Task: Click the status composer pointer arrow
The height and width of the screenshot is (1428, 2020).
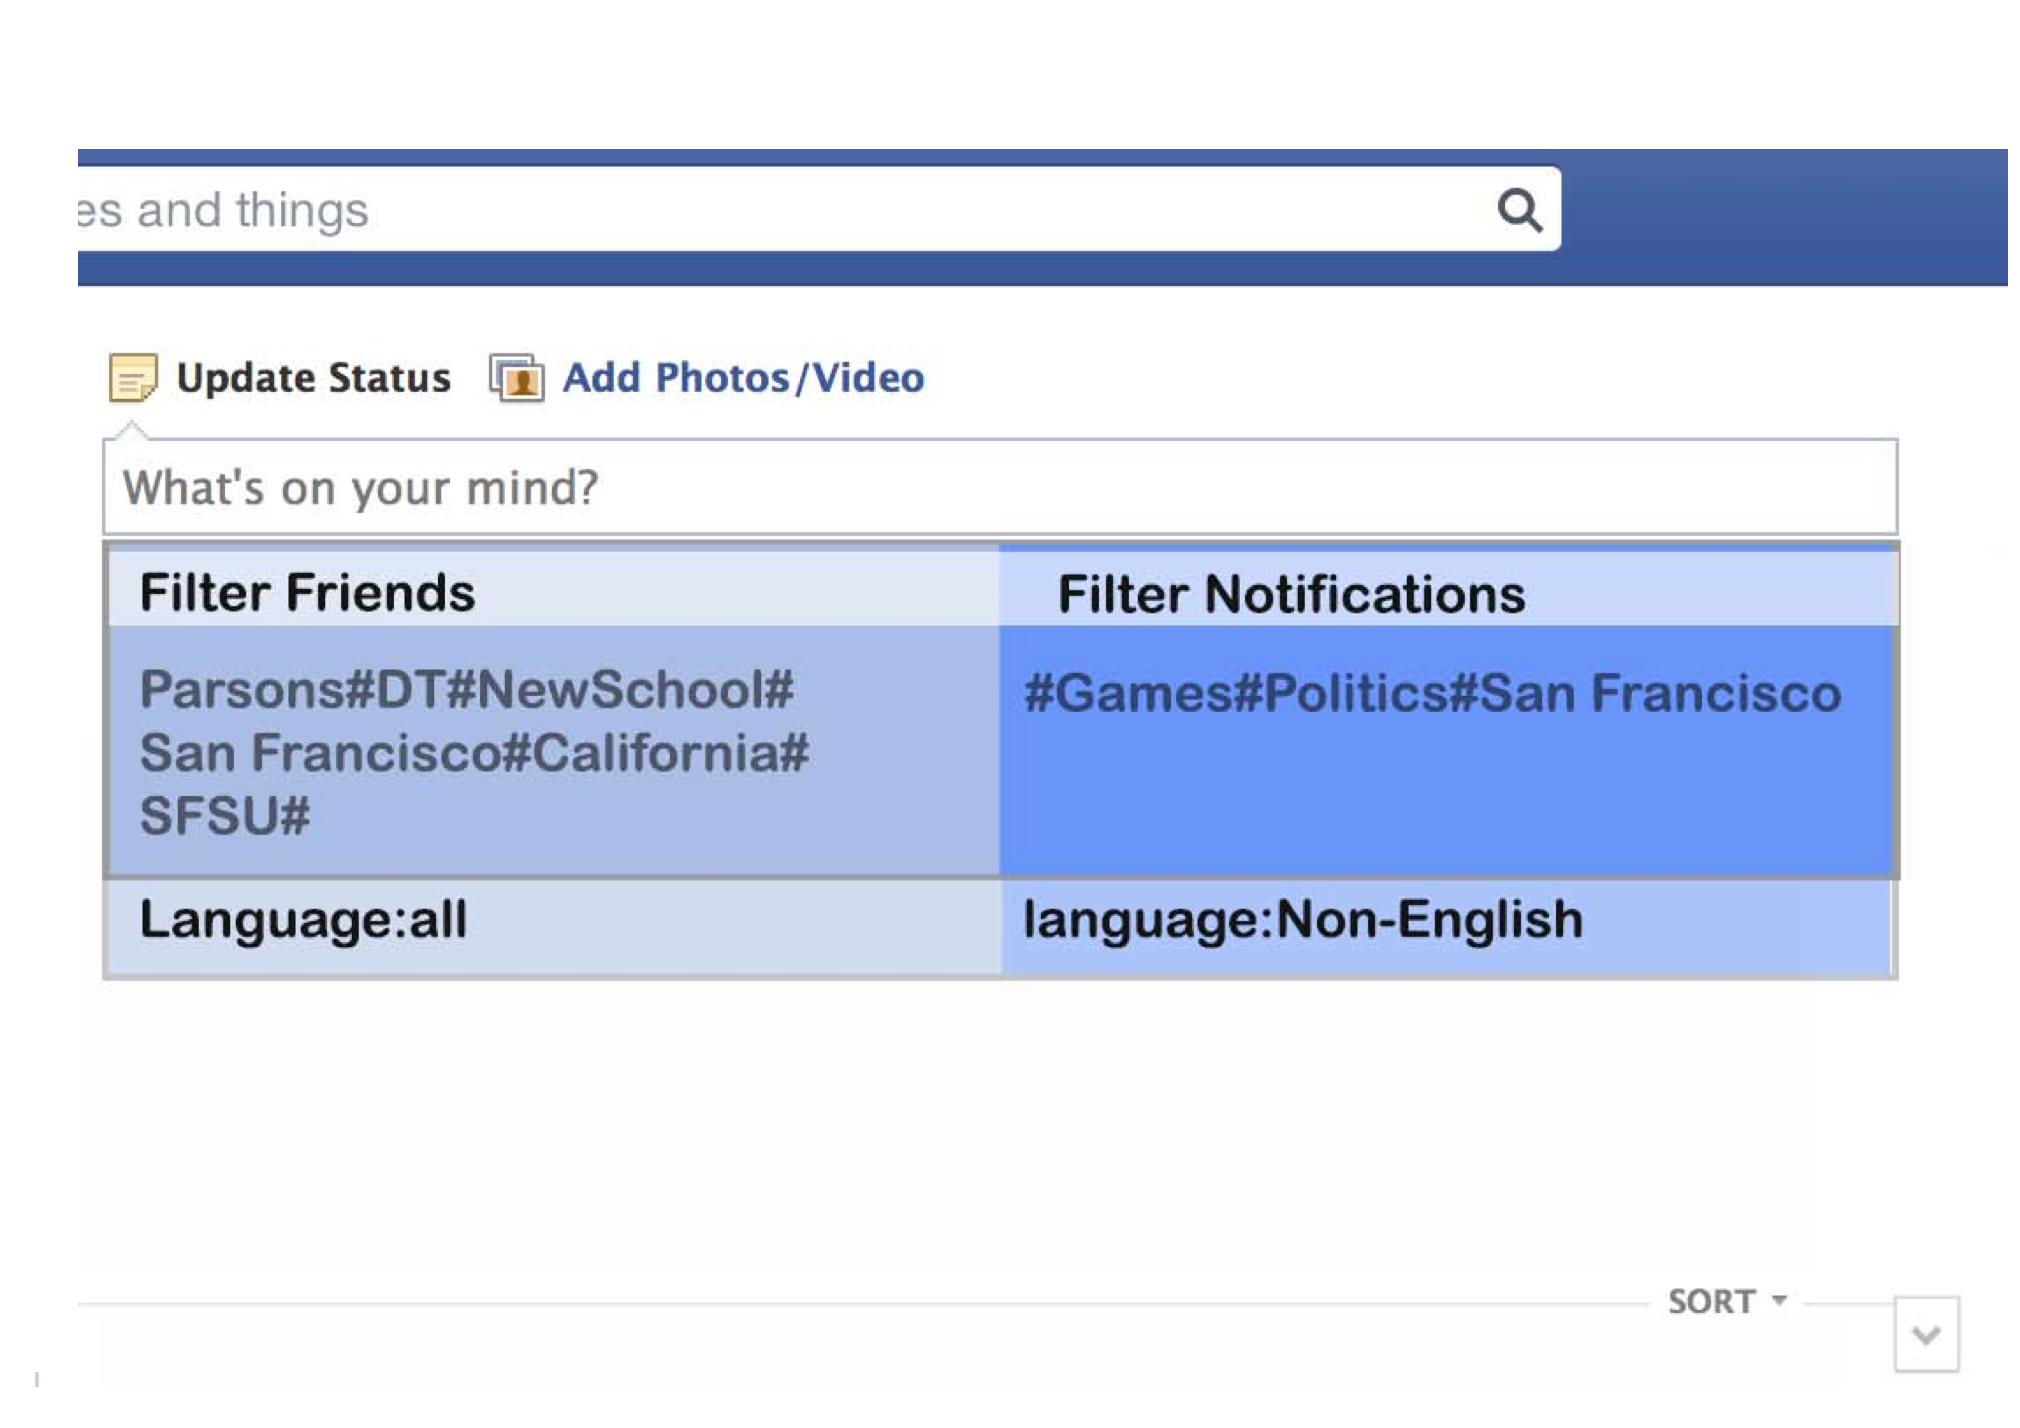Action: pos(132,430)
